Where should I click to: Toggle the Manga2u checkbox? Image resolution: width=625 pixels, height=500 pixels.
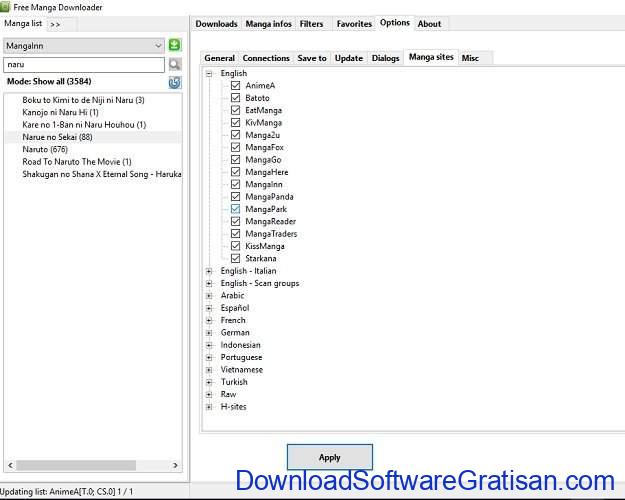tap(236, 135)
